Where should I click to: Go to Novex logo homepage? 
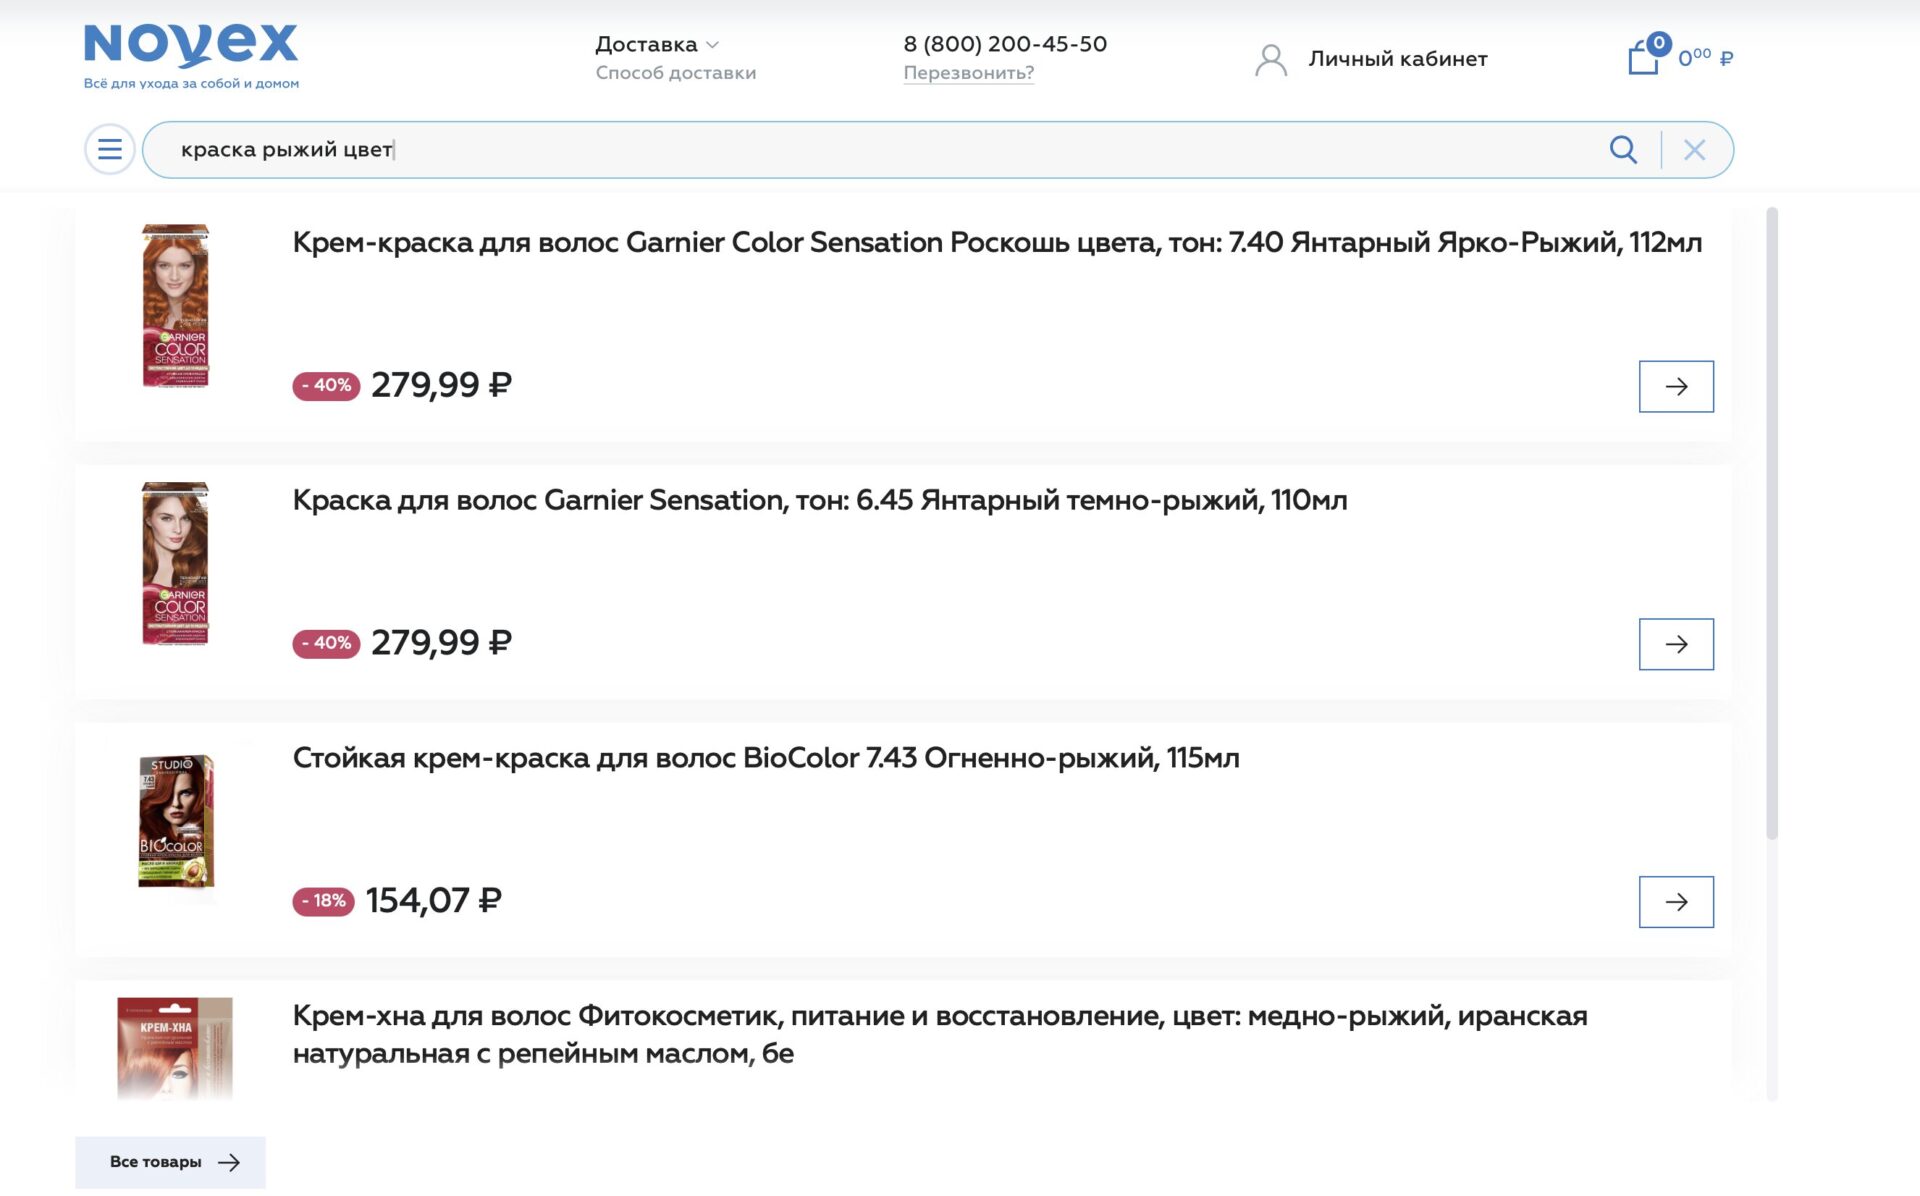click(191, 56)
